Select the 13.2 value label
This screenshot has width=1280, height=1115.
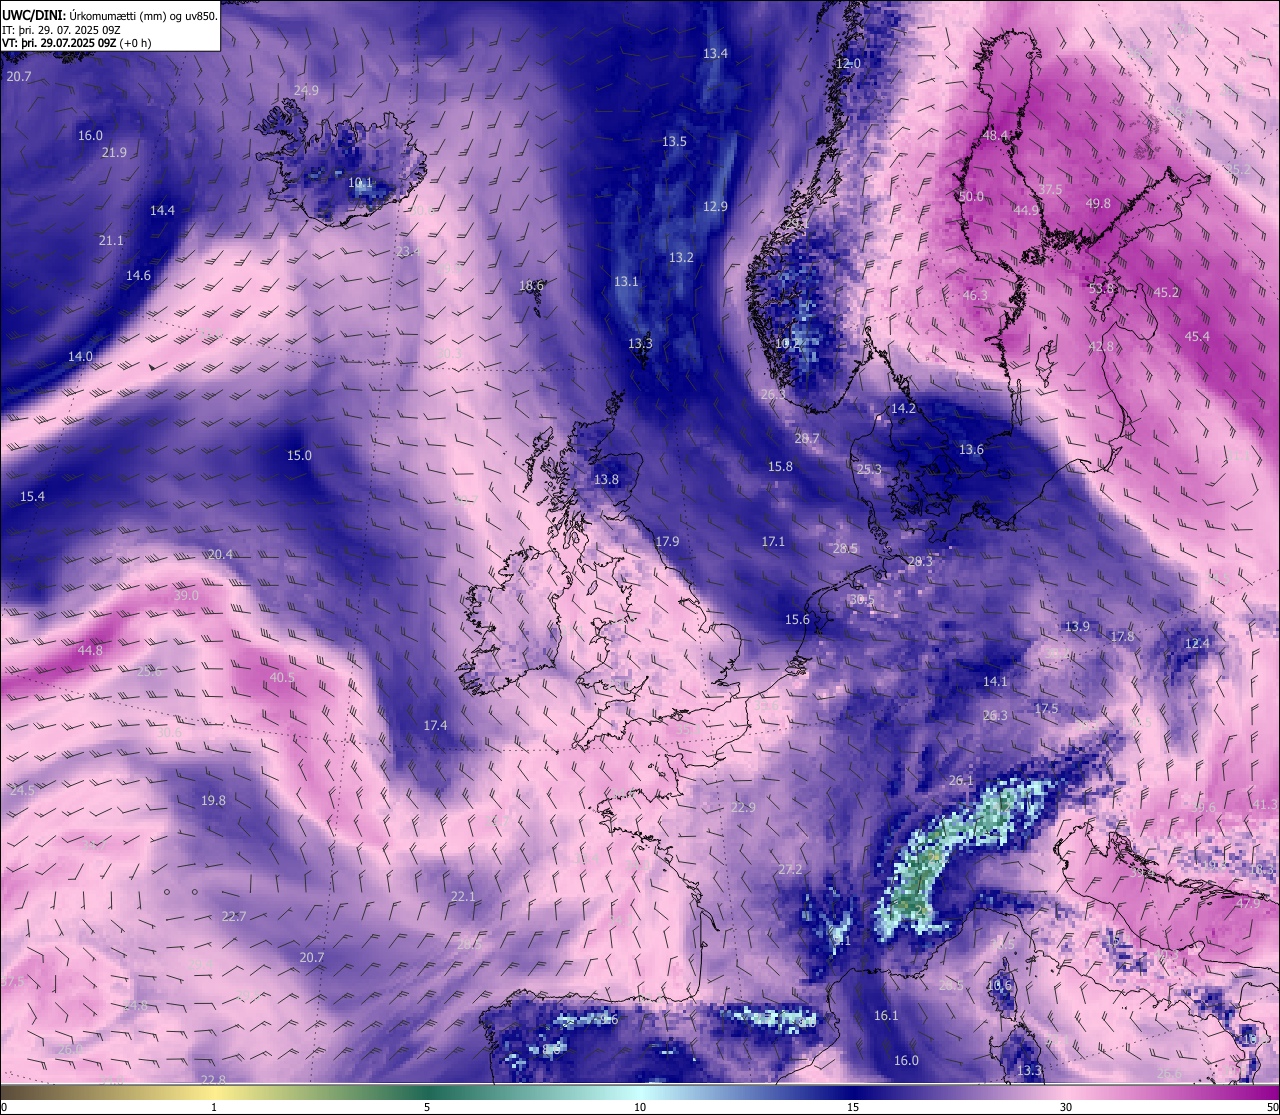(x=681, y=257)
